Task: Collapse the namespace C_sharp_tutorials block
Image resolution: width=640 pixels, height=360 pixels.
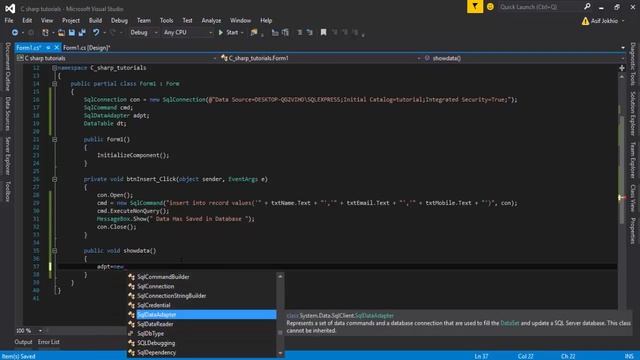Action: [54, 68]
